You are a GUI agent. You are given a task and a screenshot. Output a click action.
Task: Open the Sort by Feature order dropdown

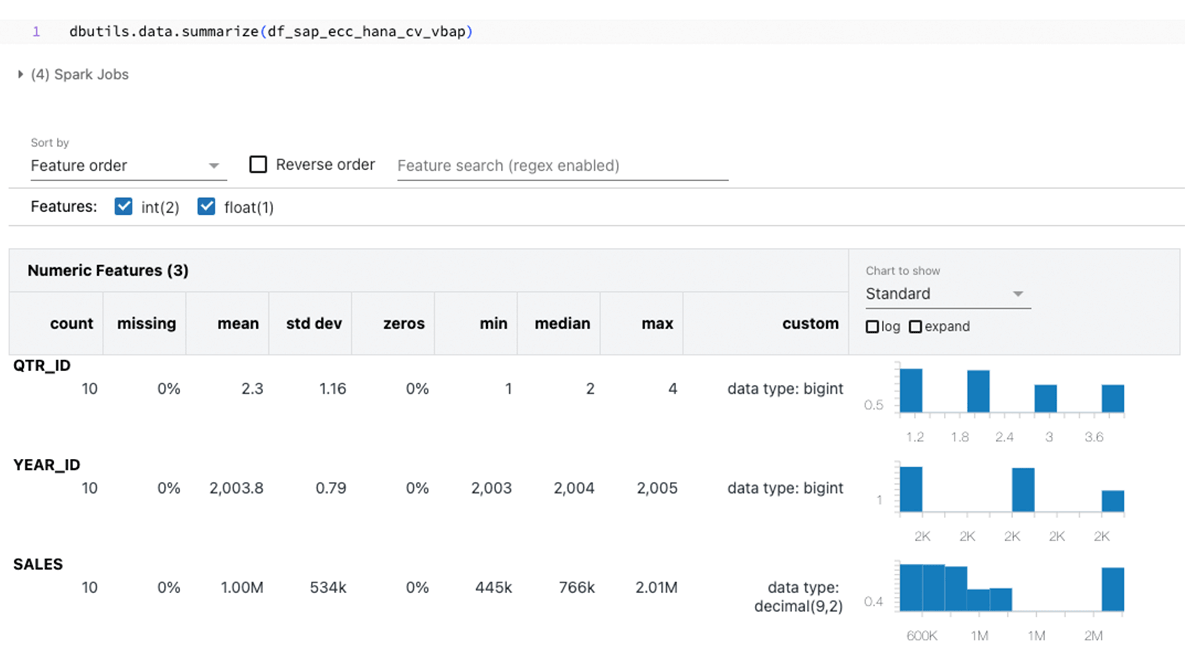pos(127,166)
